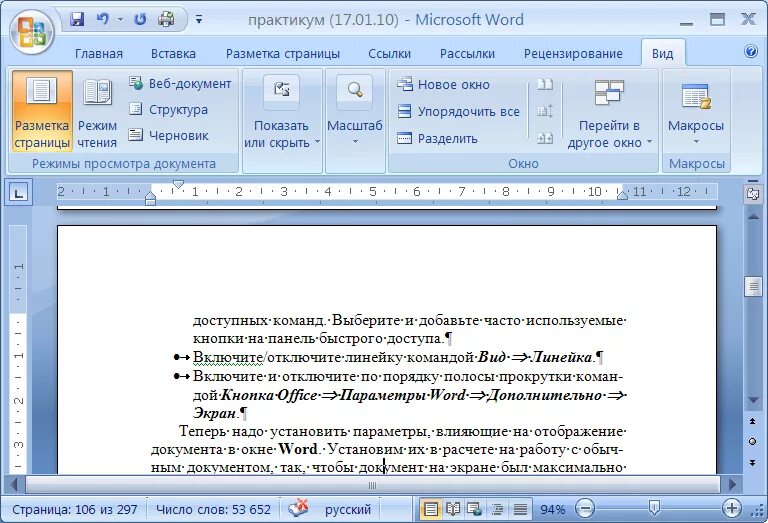Click the zoom slider handle
Image resolution: width=768 pixels, height=523 pixels.
coord(654,508)
